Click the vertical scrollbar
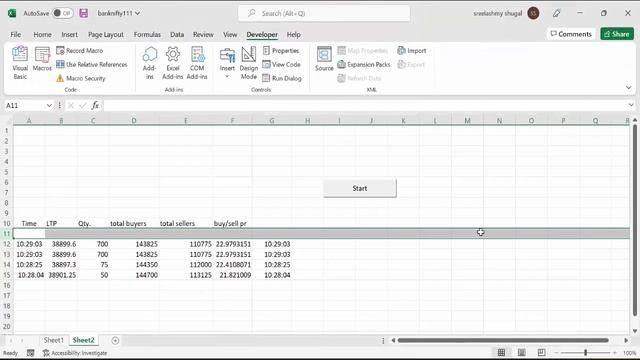 pos(635,220)
